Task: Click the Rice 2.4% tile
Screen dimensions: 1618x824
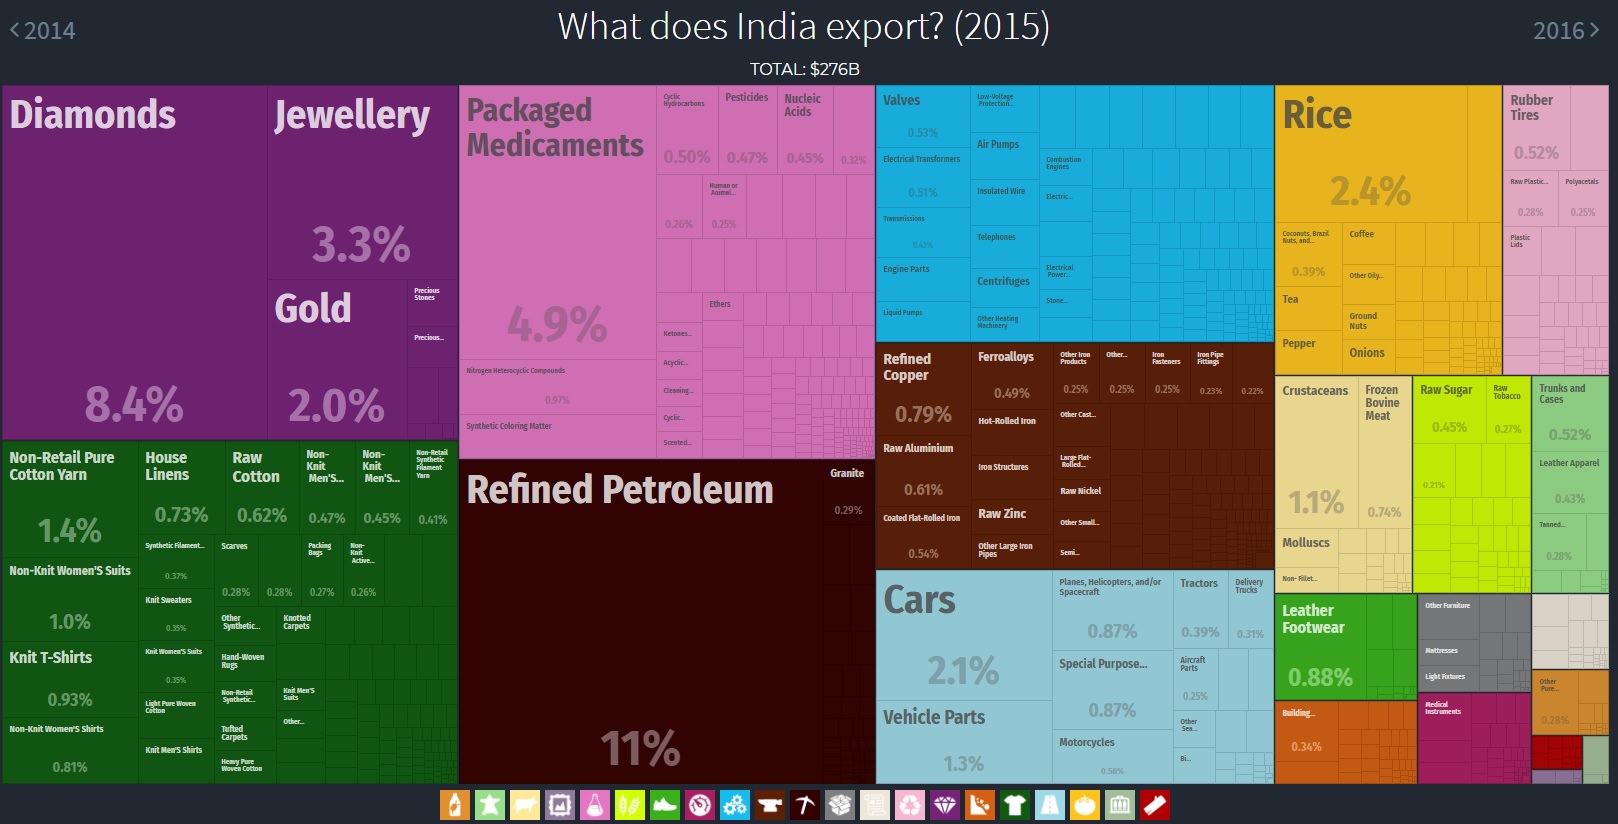Action: 1371,154
